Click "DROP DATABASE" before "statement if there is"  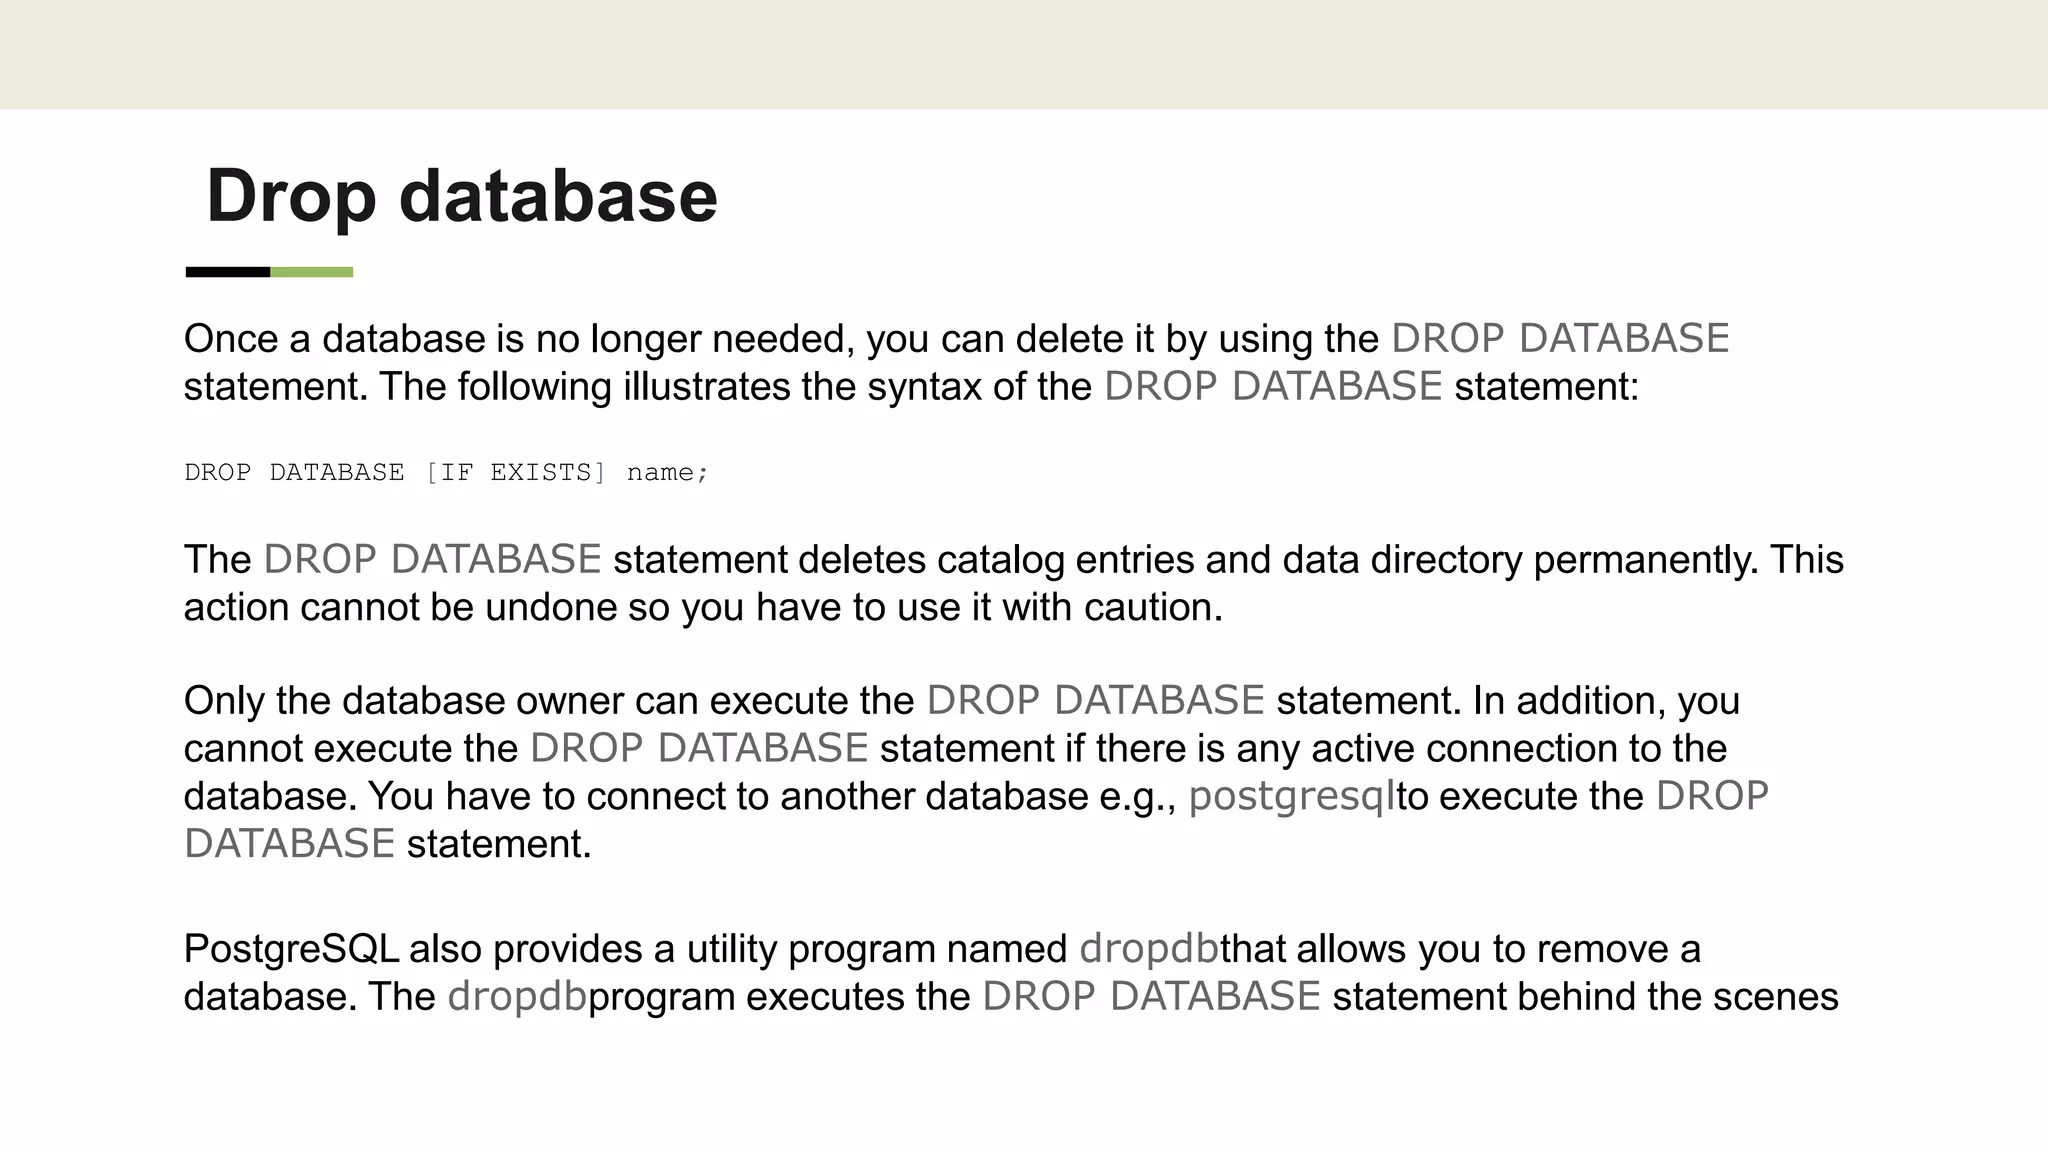698,749
